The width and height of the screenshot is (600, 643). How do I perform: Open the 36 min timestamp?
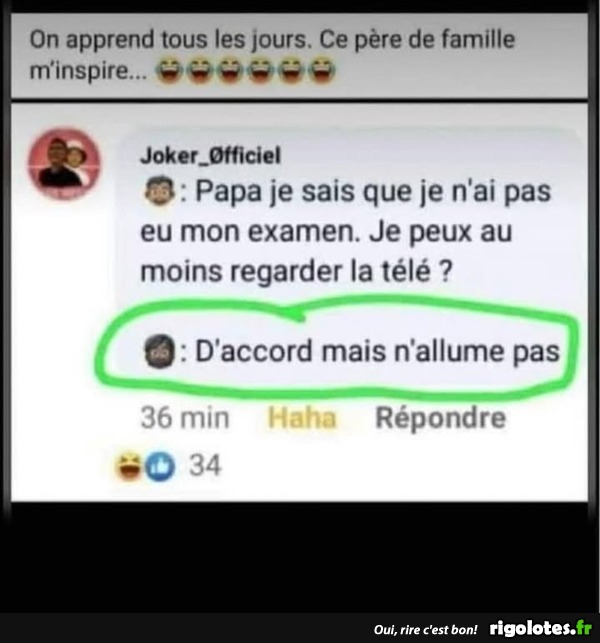pos(185,418)
